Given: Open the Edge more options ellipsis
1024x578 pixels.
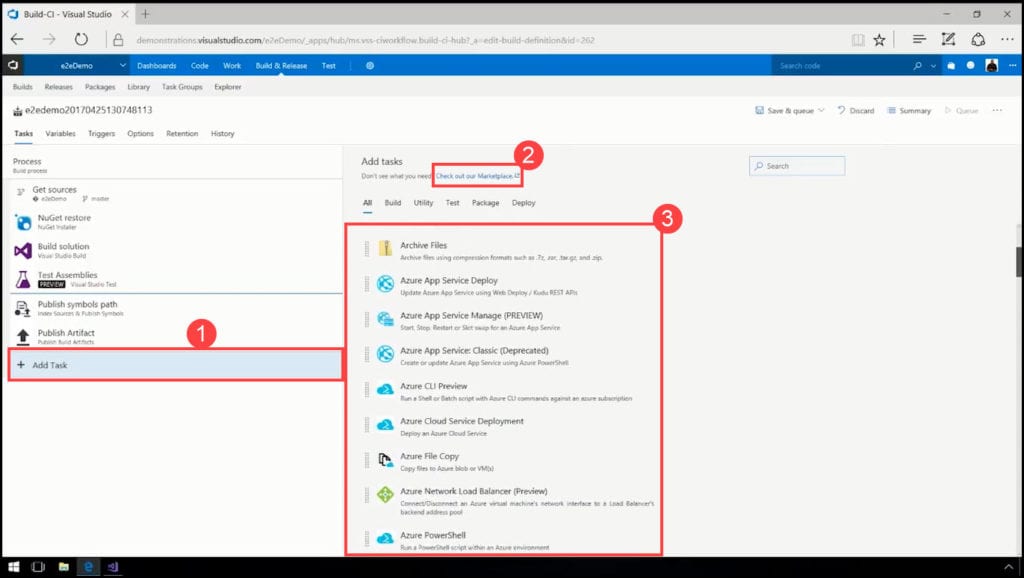Looking at the screenshot, I should (x=1008, y=40).
